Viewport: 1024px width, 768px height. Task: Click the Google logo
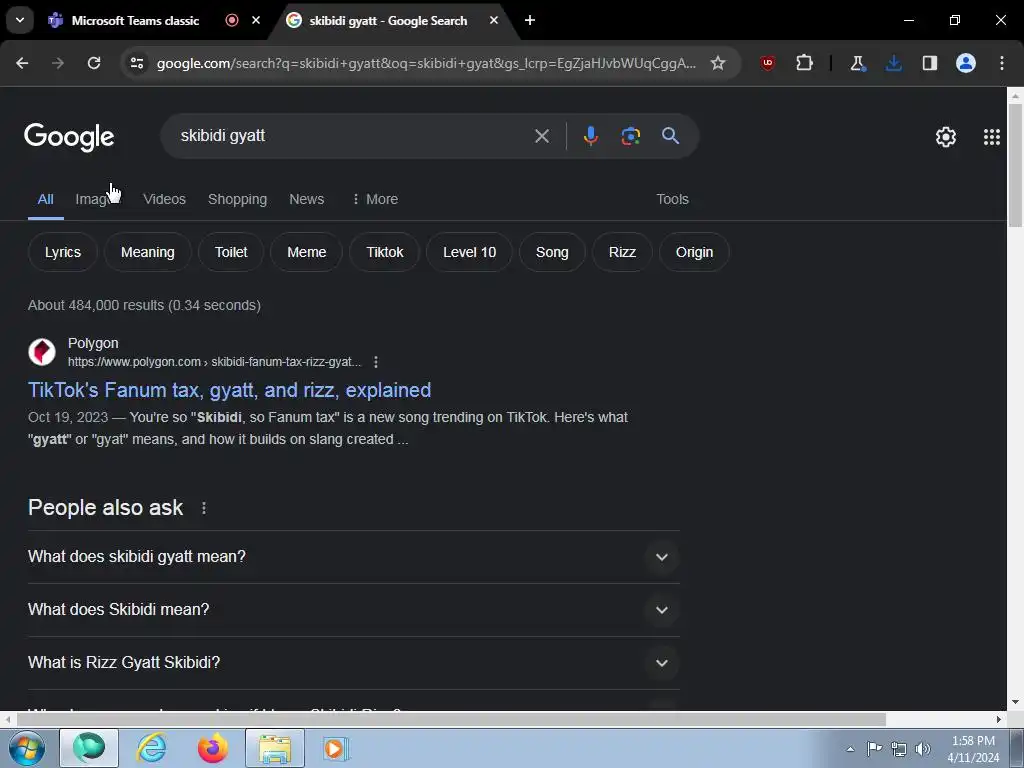pyautogui.click(x=69, y=137)
